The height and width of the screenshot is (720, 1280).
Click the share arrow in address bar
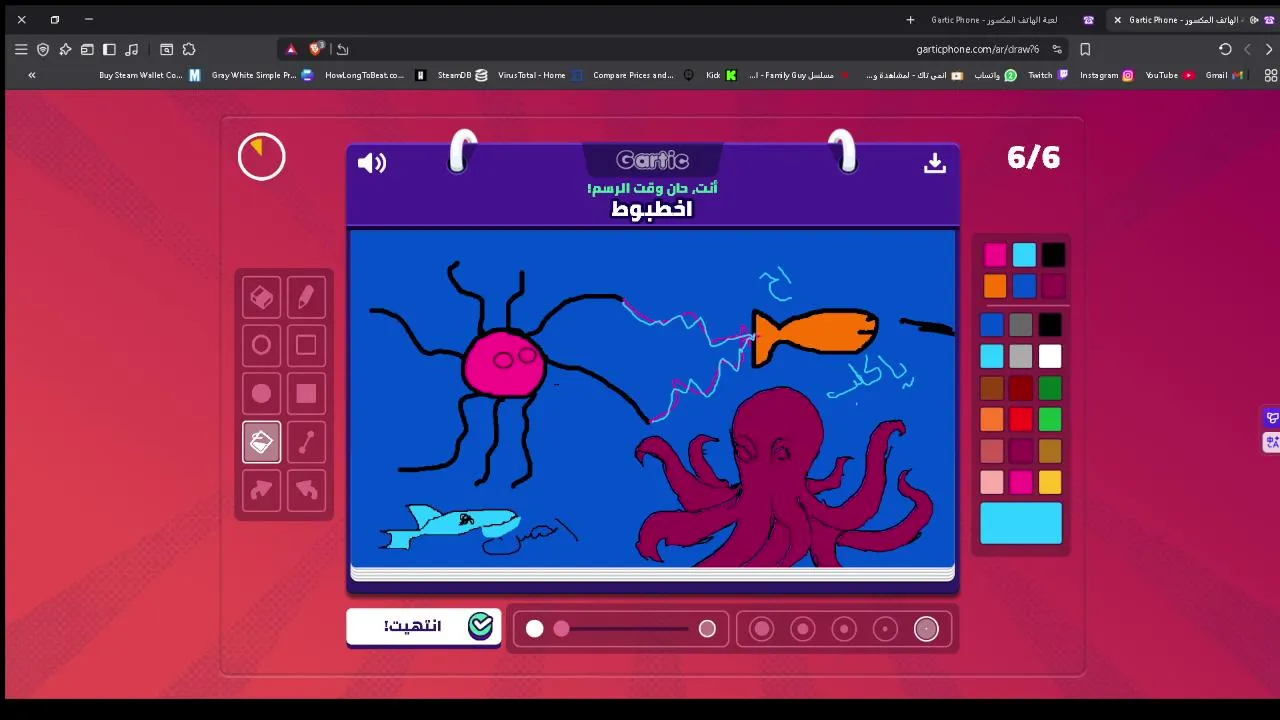pyautogui.click(x=342, y=49)
